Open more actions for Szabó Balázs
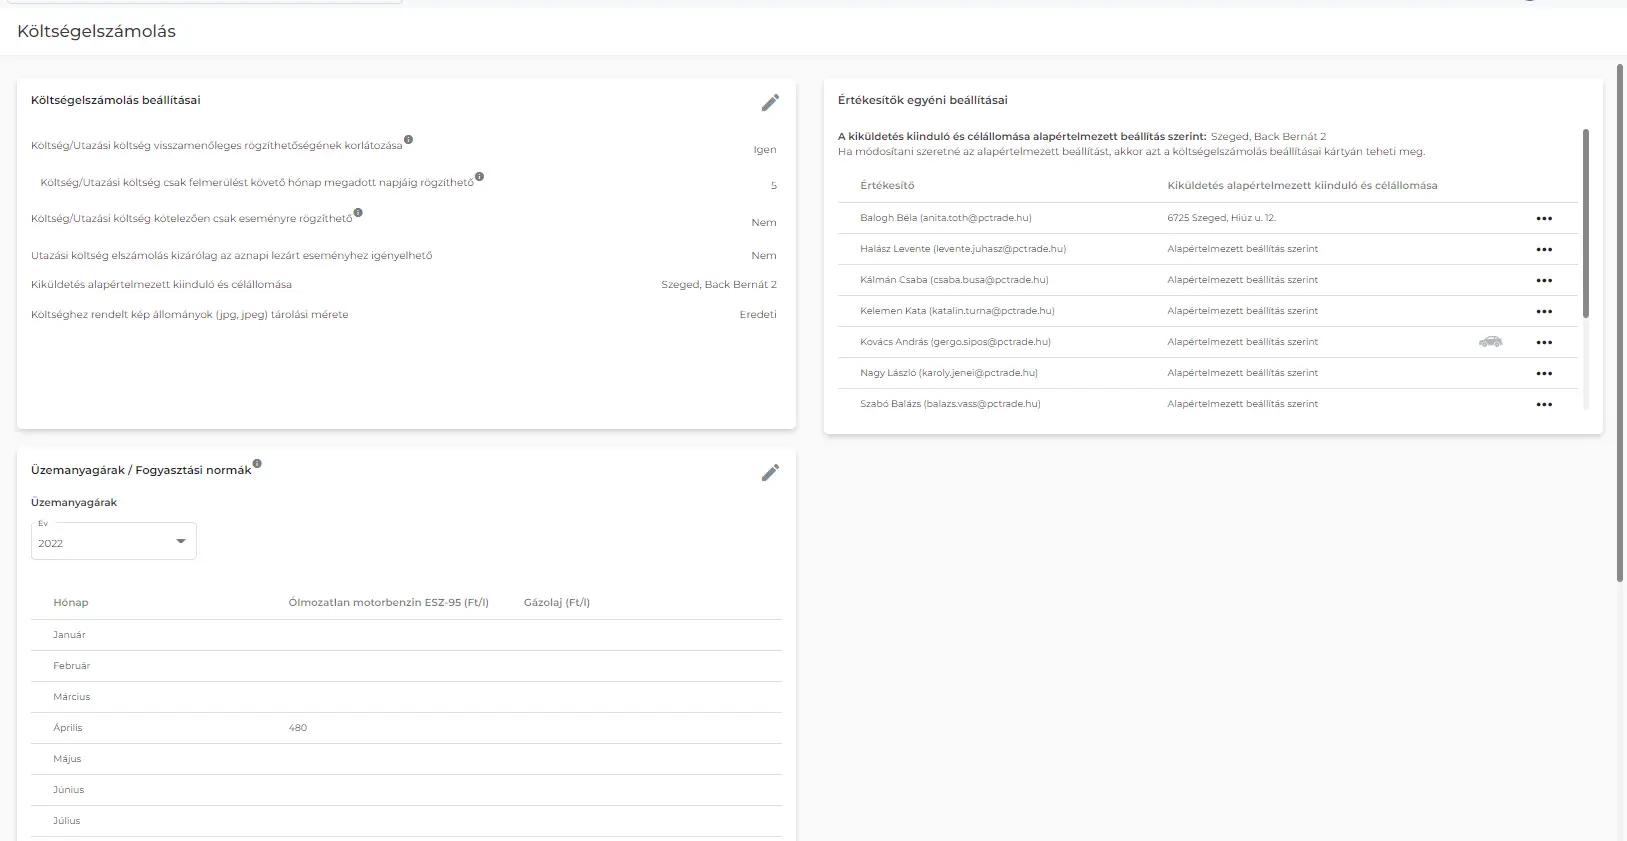The height and width of the screenshot is (841, 1627). point(1544,405)
